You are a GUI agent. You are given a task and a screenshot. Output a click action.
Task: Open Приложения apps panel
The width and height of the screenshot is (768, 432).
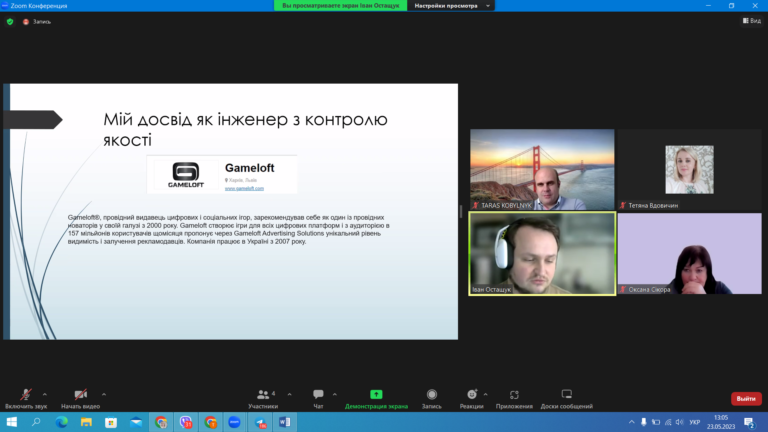click(514, 395)
